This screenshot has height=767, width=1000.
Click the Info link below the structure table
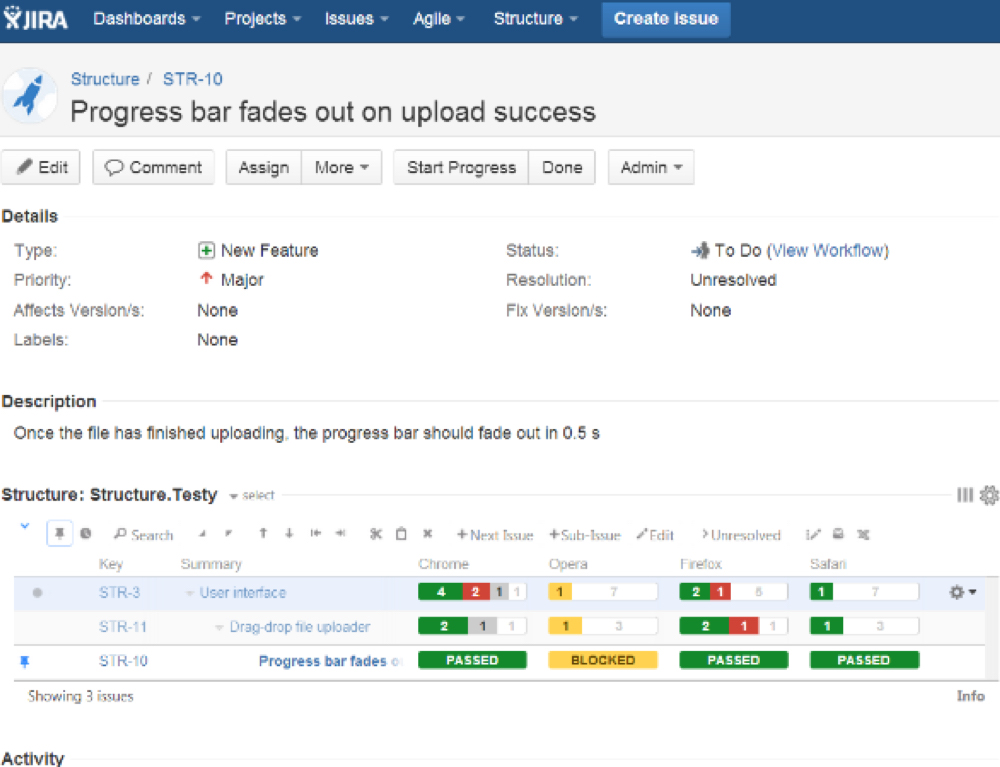pos(970,696)
